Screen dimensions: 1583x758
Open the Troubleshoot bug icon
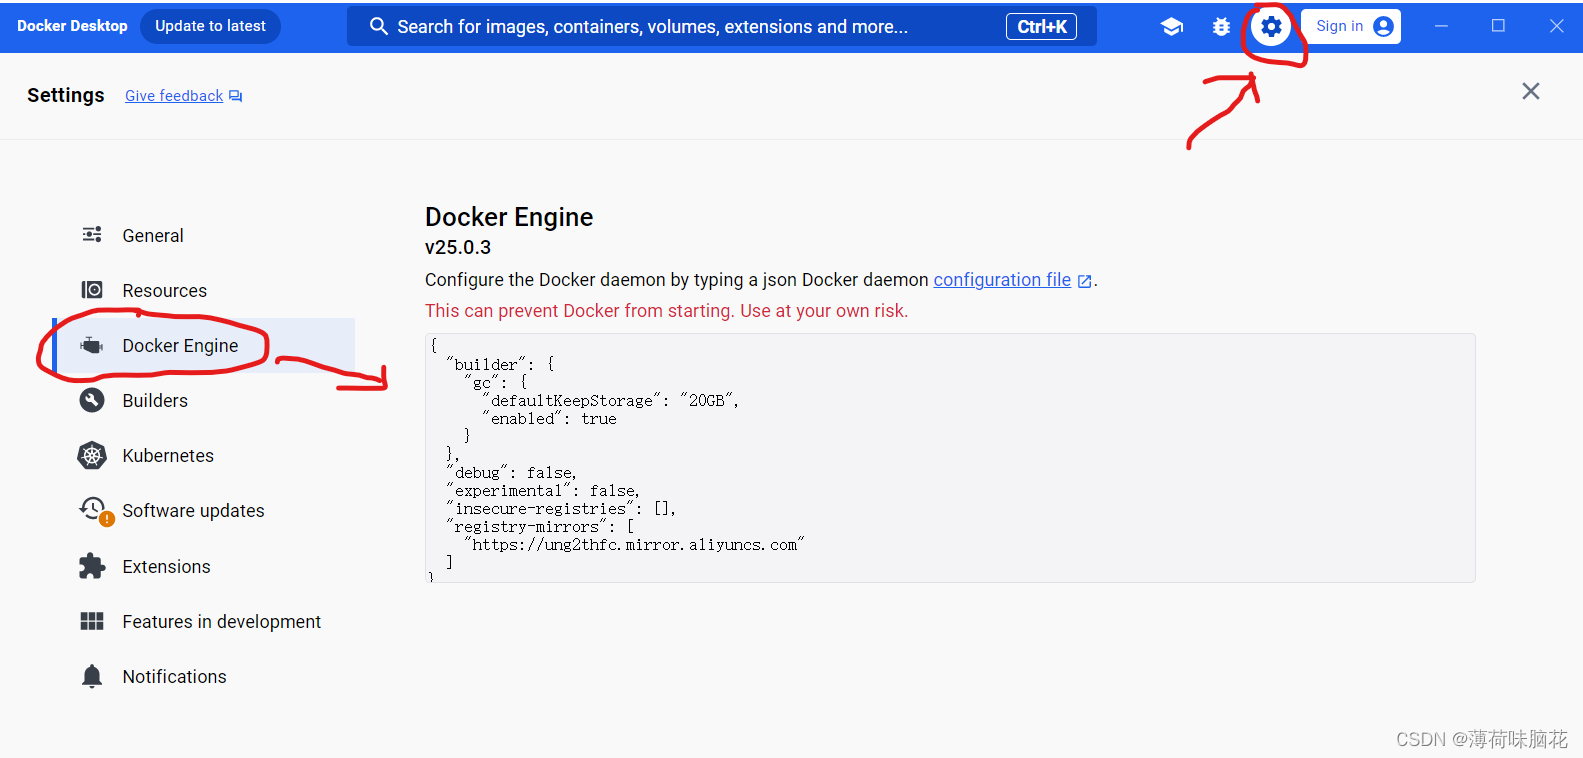[1221, 27]
